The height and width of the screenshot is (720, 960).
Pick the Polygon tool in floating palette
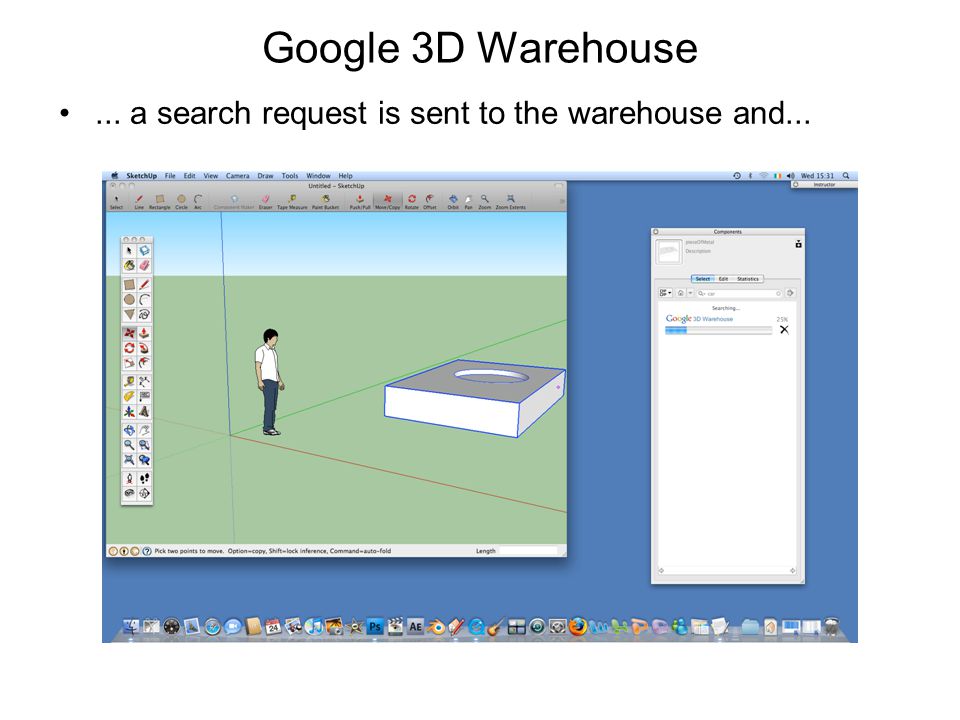(129, 315)
